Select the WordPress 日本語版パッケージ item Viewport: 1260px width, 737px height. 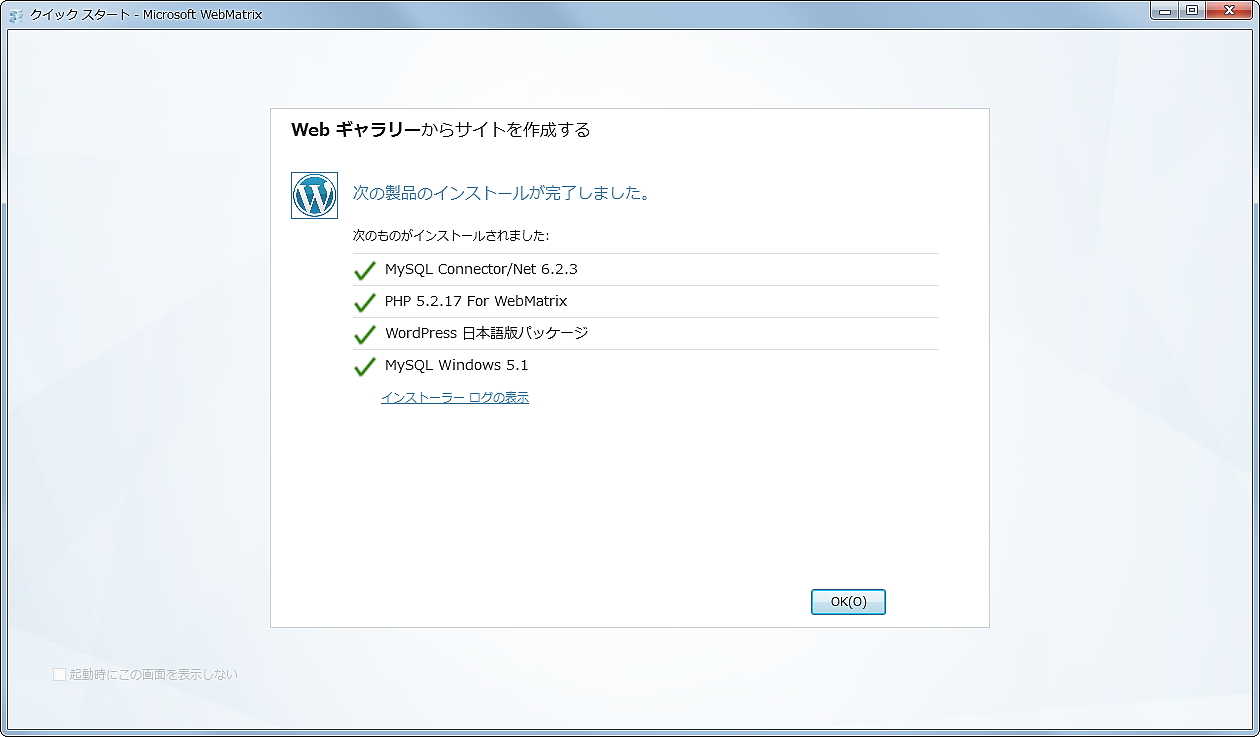(x=485, y=333)
